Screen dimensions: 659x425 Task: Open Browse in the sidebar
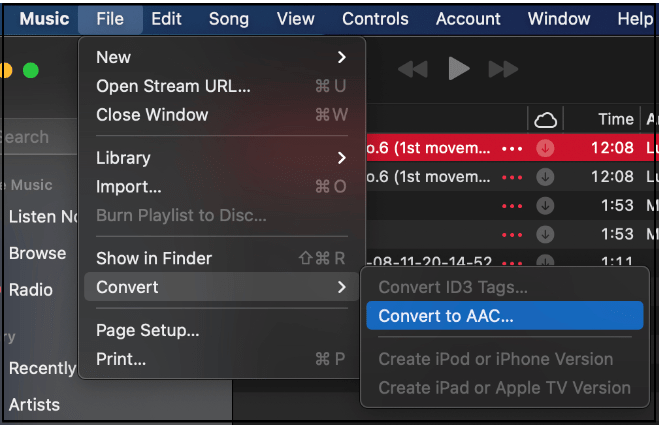pyautogui.click(x=37, y=253)
